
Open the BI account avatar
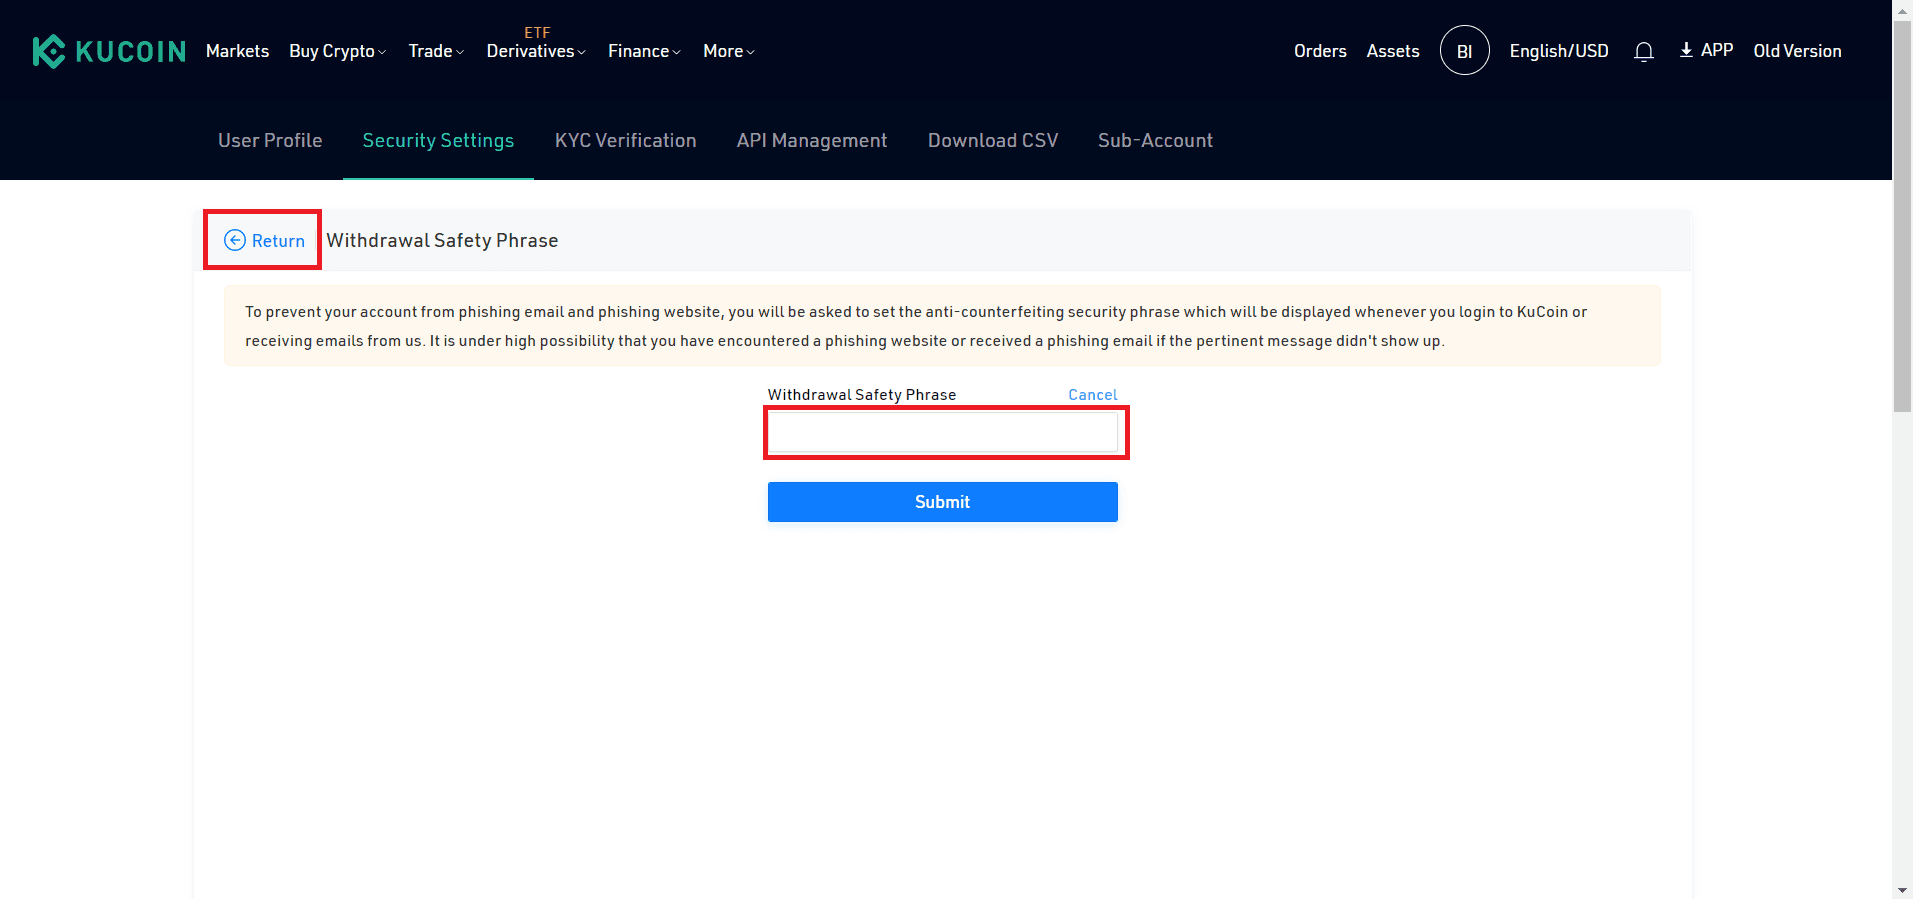click(x=1464, y=50)
